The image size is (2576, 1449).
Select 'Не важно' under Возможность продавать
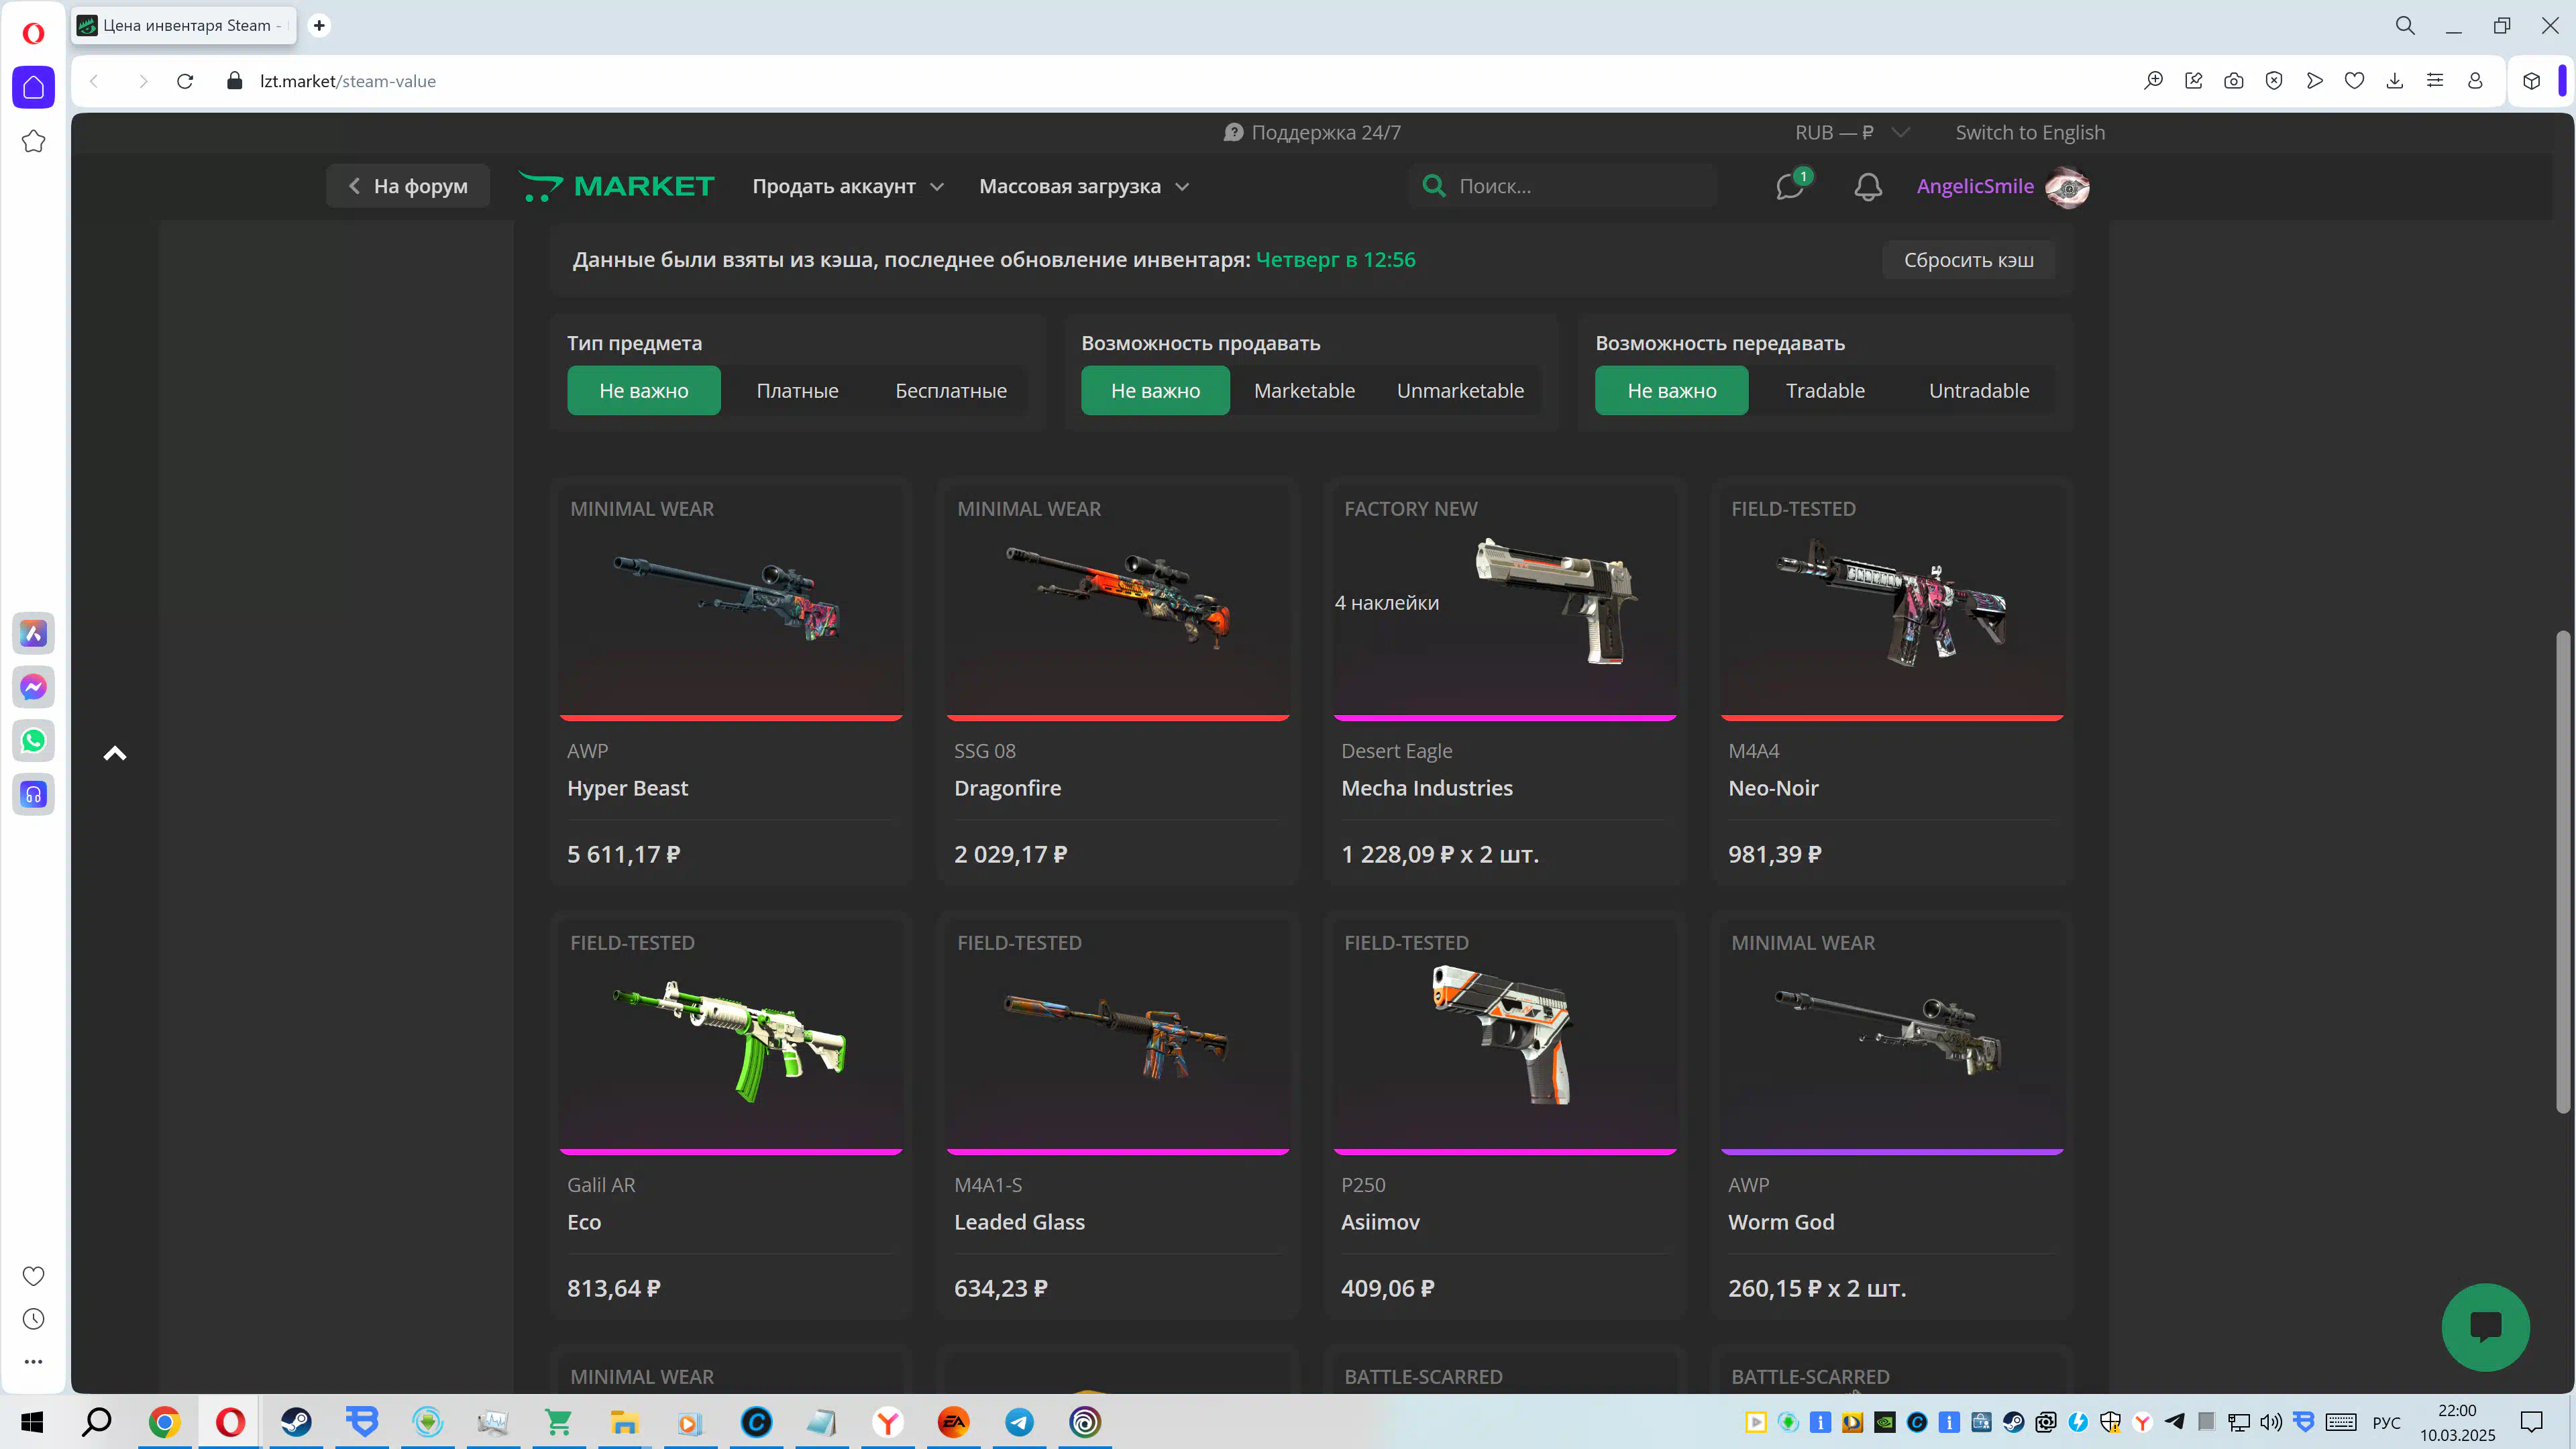click(x=1155, y=391)
